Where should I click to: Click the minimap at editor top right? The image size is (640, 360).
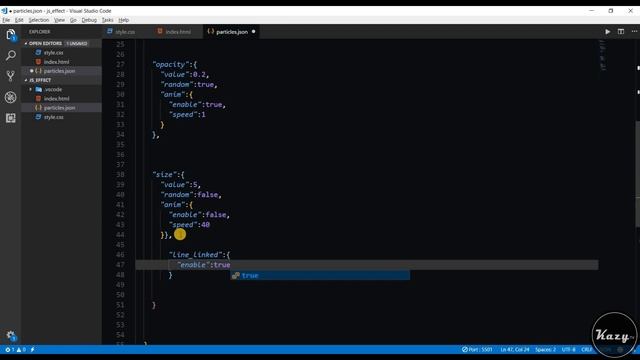pos(602,55)
